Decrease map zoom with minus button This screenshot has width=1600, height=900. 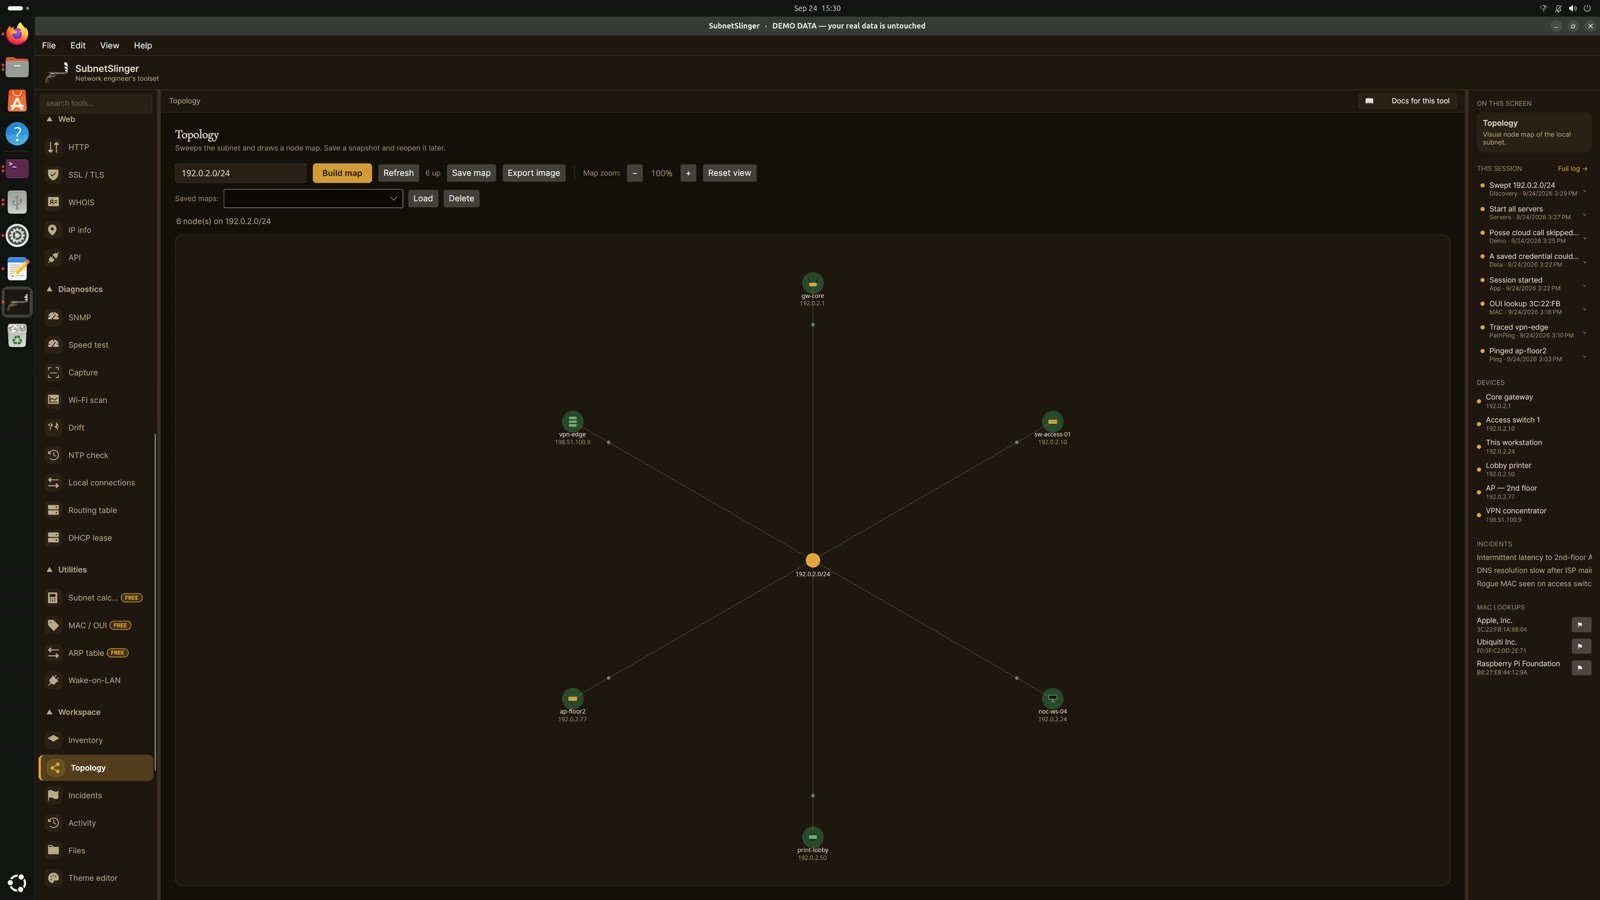634,173
